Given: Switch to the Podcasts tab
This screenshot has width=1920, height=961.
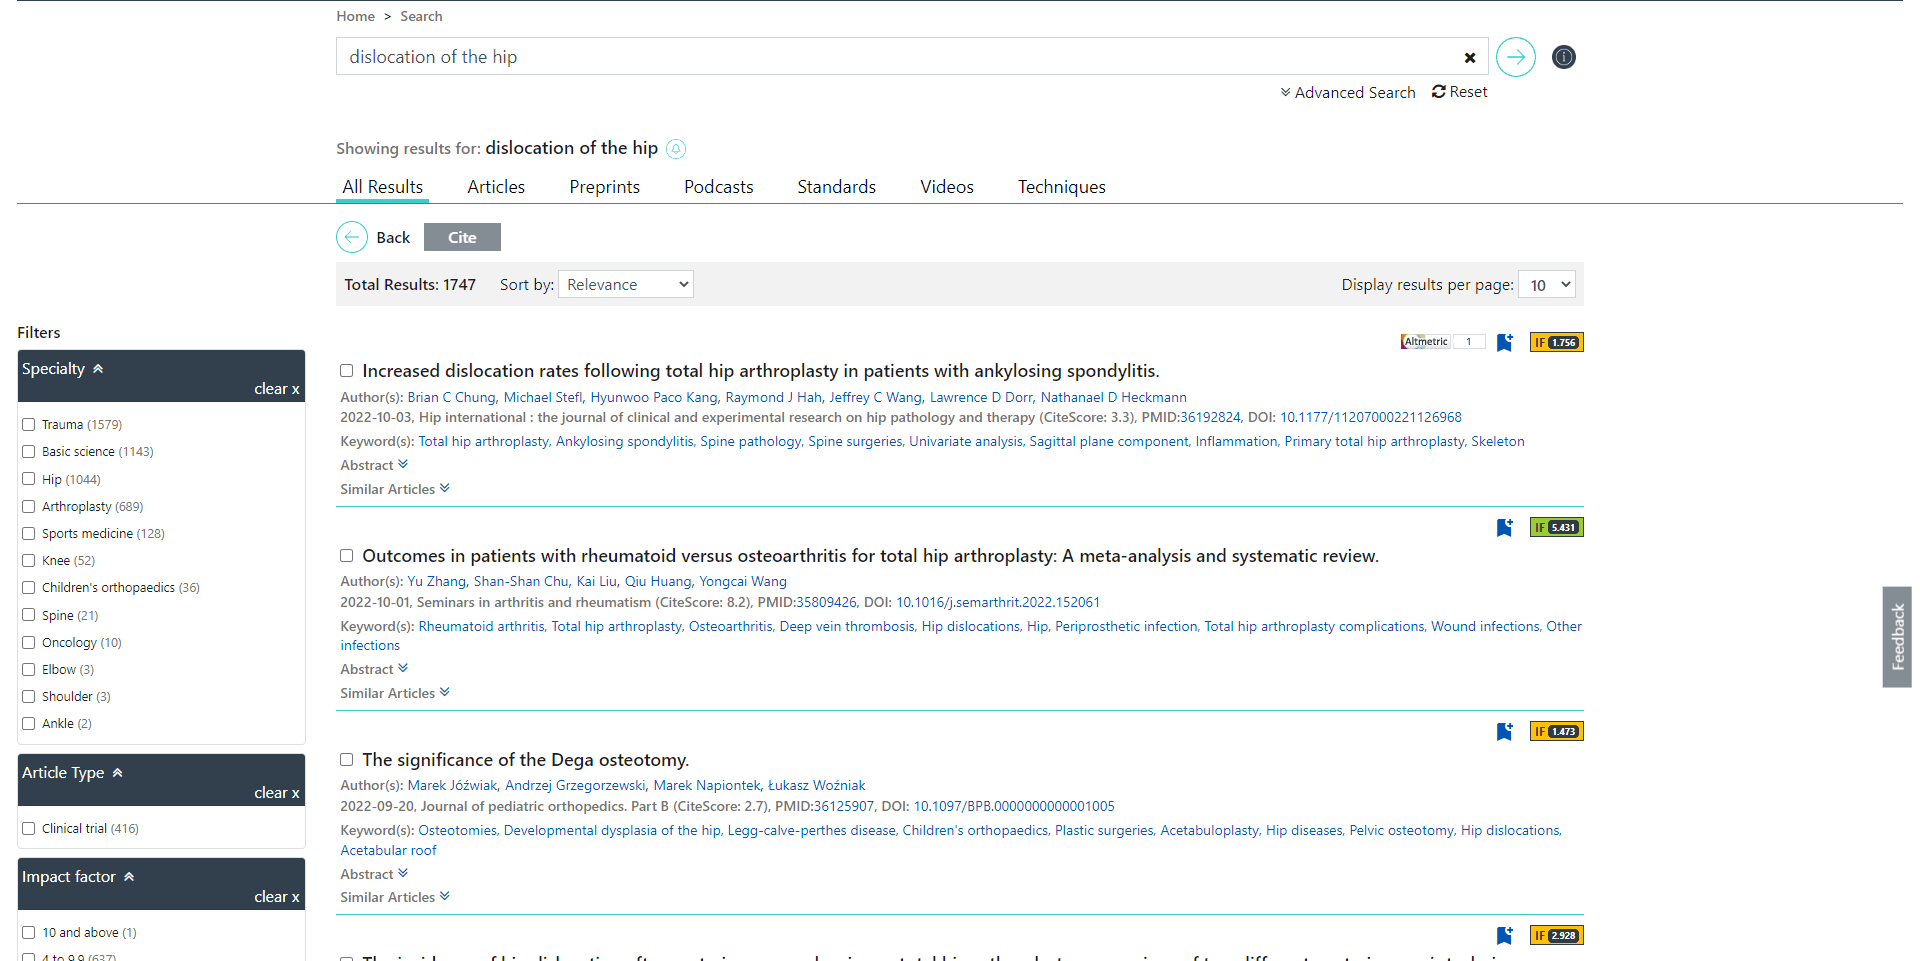Looking at the screenshot, I should click(718, 187).
